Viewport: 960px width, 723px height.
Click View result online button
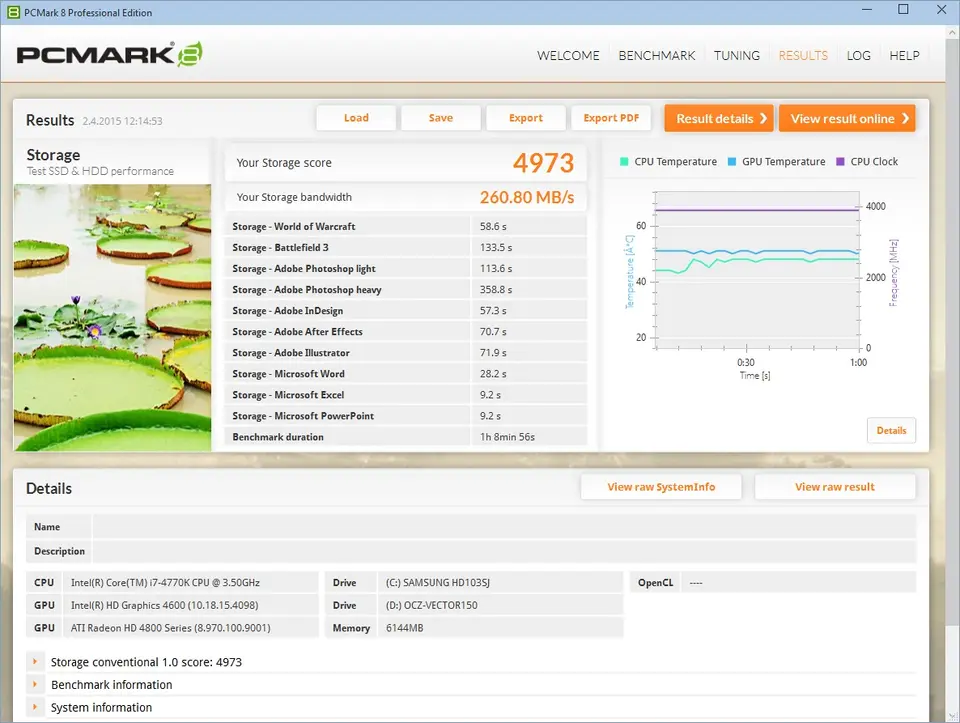click(x=846, y=119)
